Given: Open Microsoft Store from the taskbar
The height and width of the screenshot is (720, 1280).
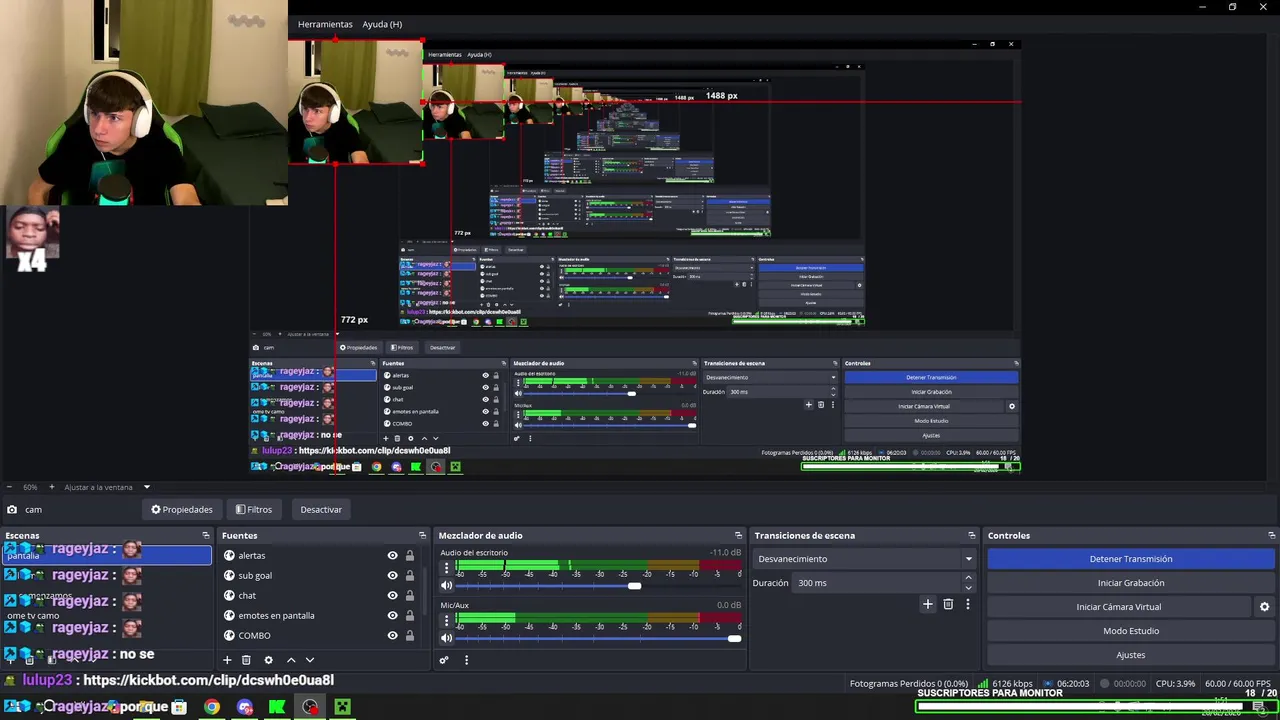Looking at the screenshot, I should click(x=179, y=707).
